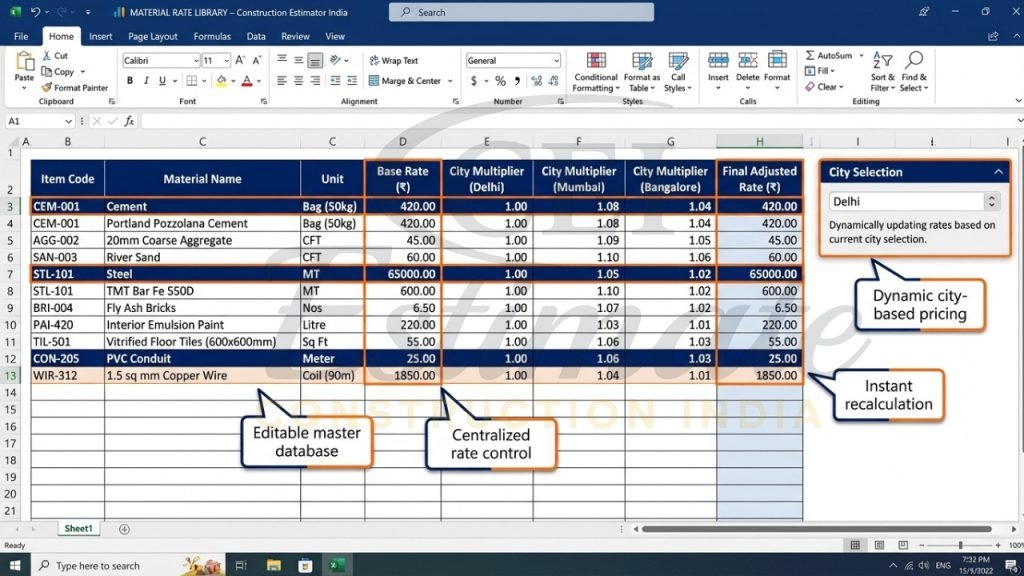Toggle align text left
Image resolution: width=1024 pixels, height=576 pixels.
(281, 80)
